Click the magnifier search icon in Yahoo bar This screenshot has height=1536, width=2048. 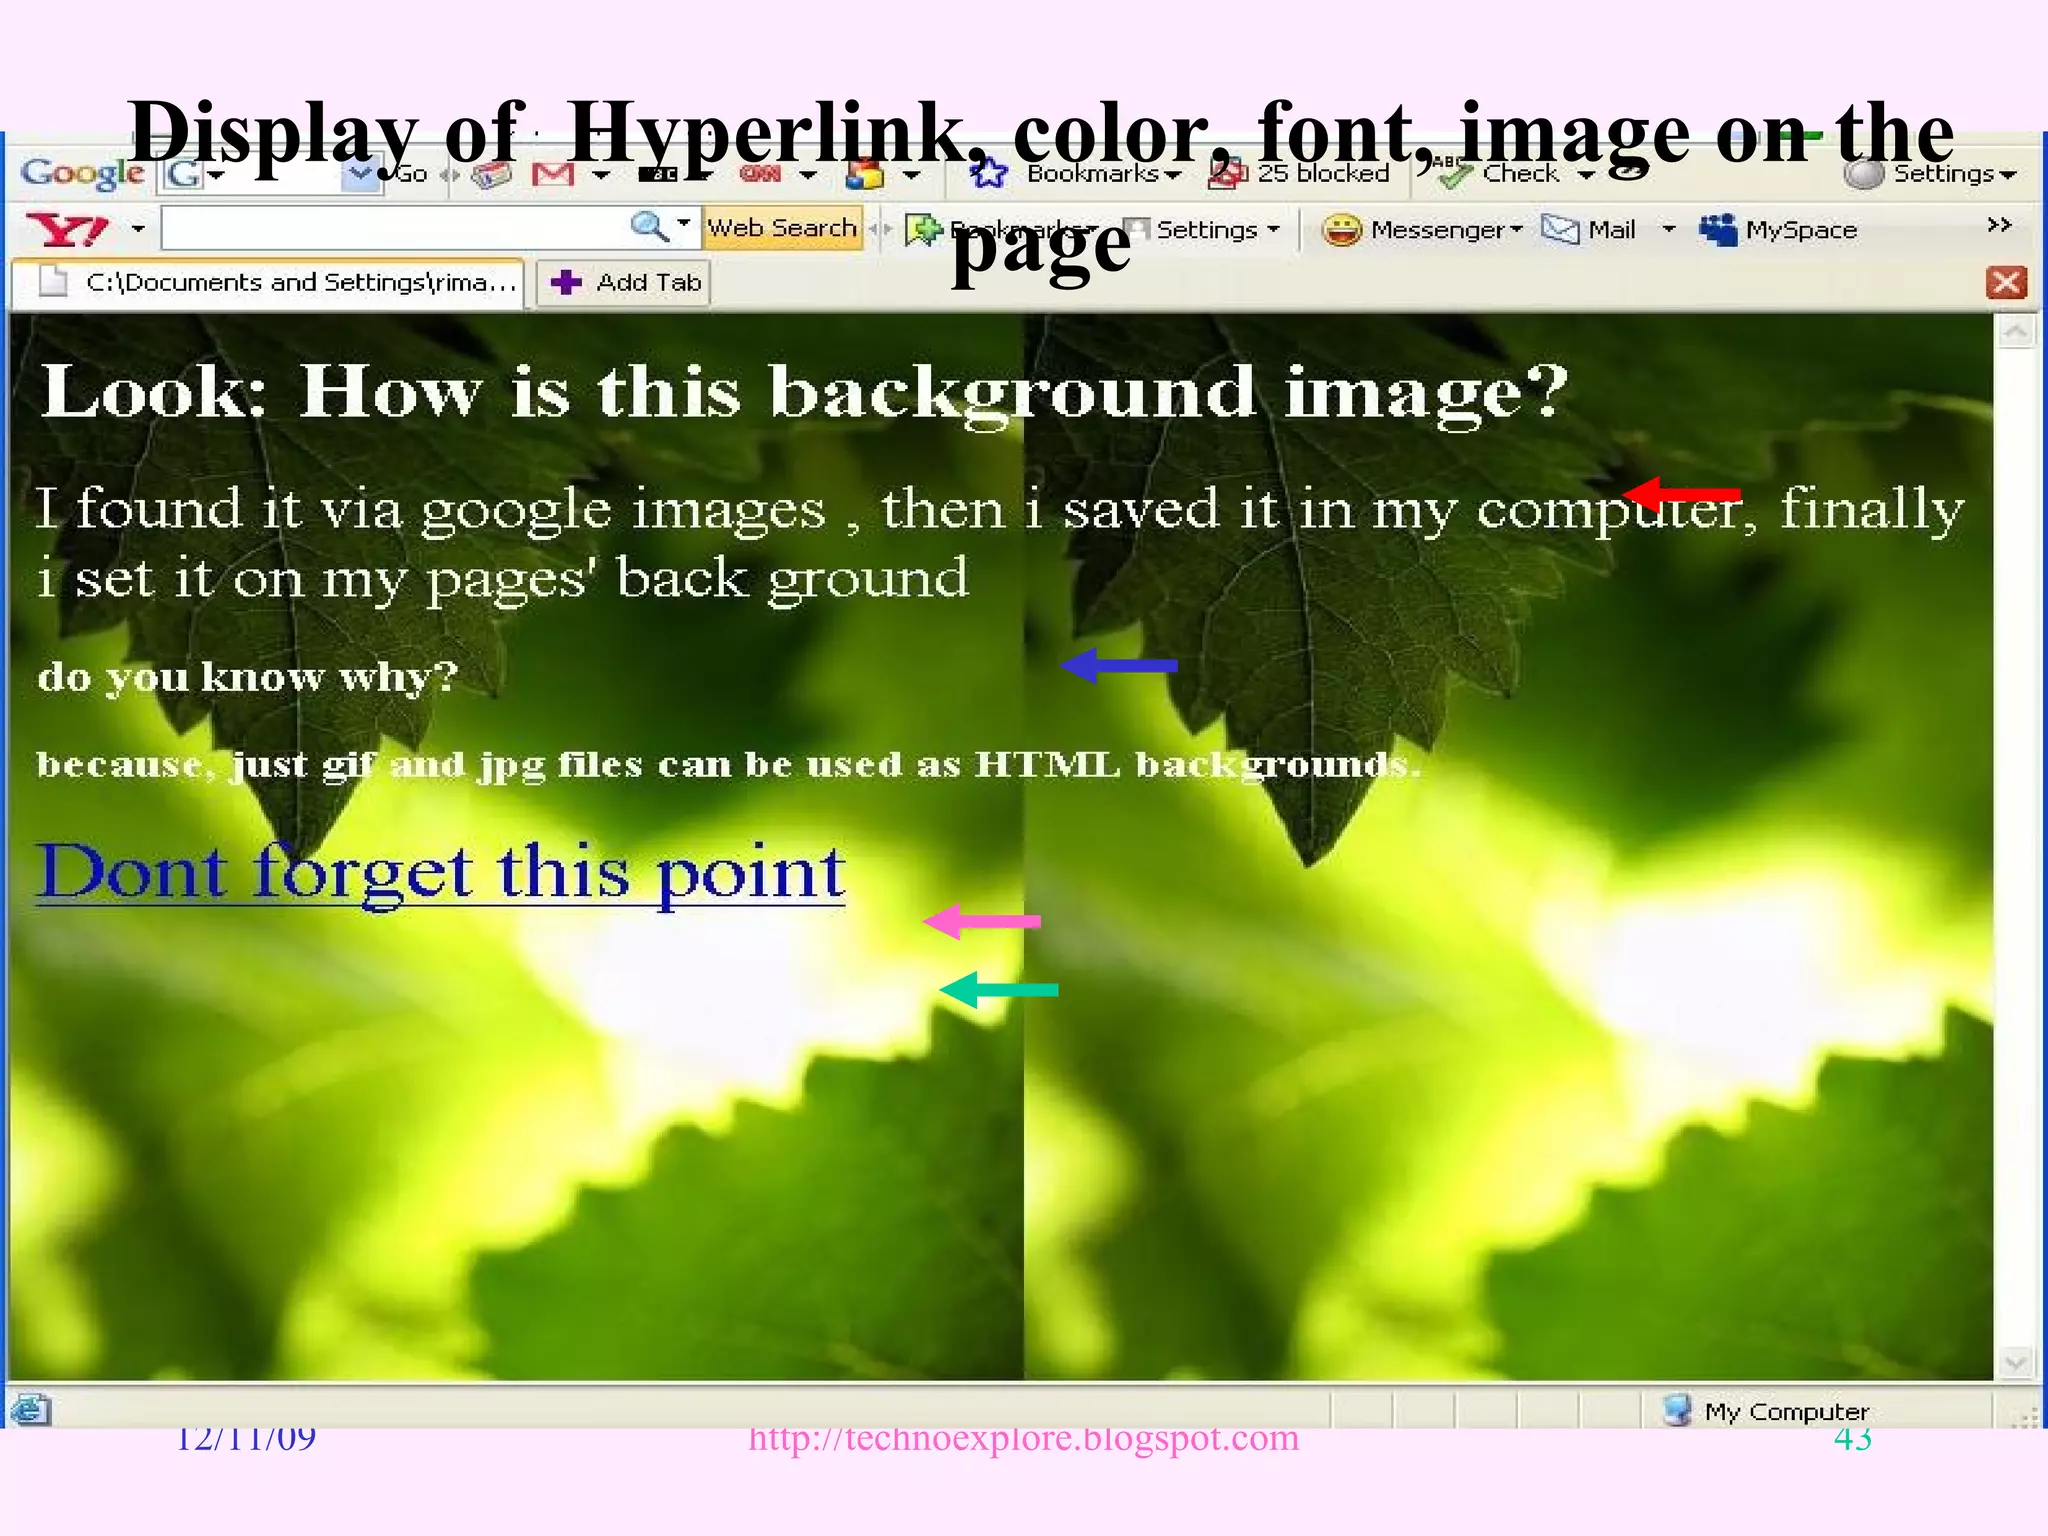(648, 227)
